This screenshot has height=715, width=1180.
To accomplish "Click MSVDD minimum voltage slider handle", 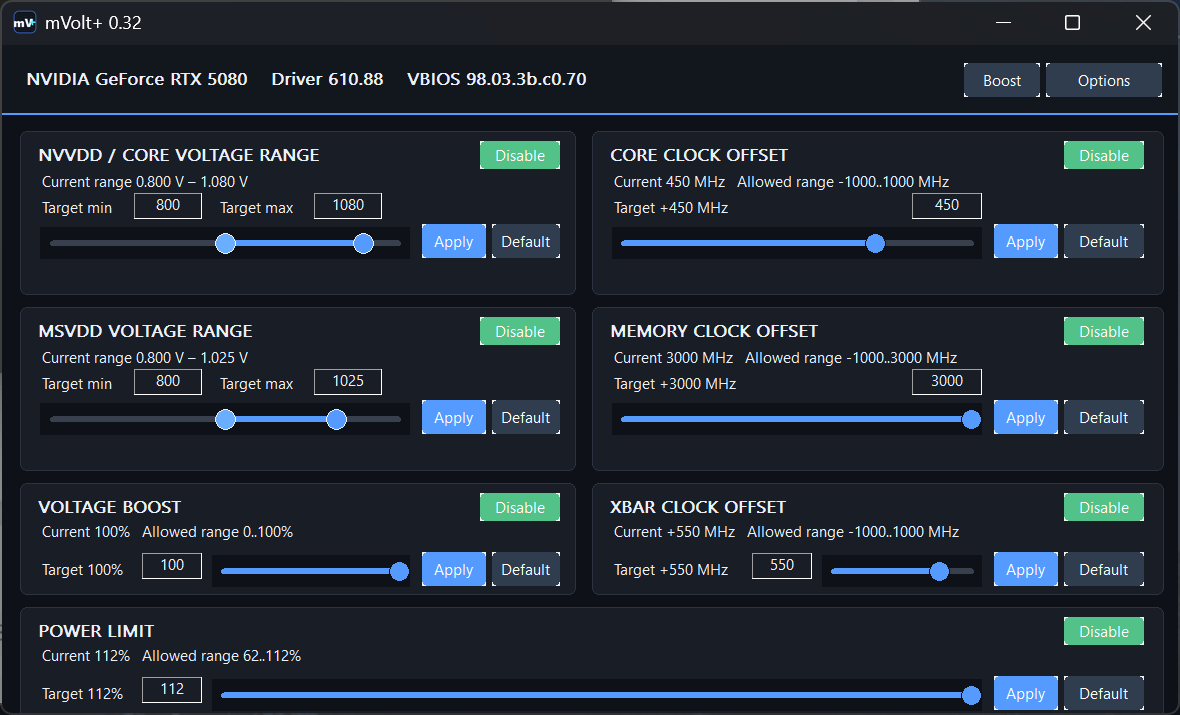I will (225, 419).
